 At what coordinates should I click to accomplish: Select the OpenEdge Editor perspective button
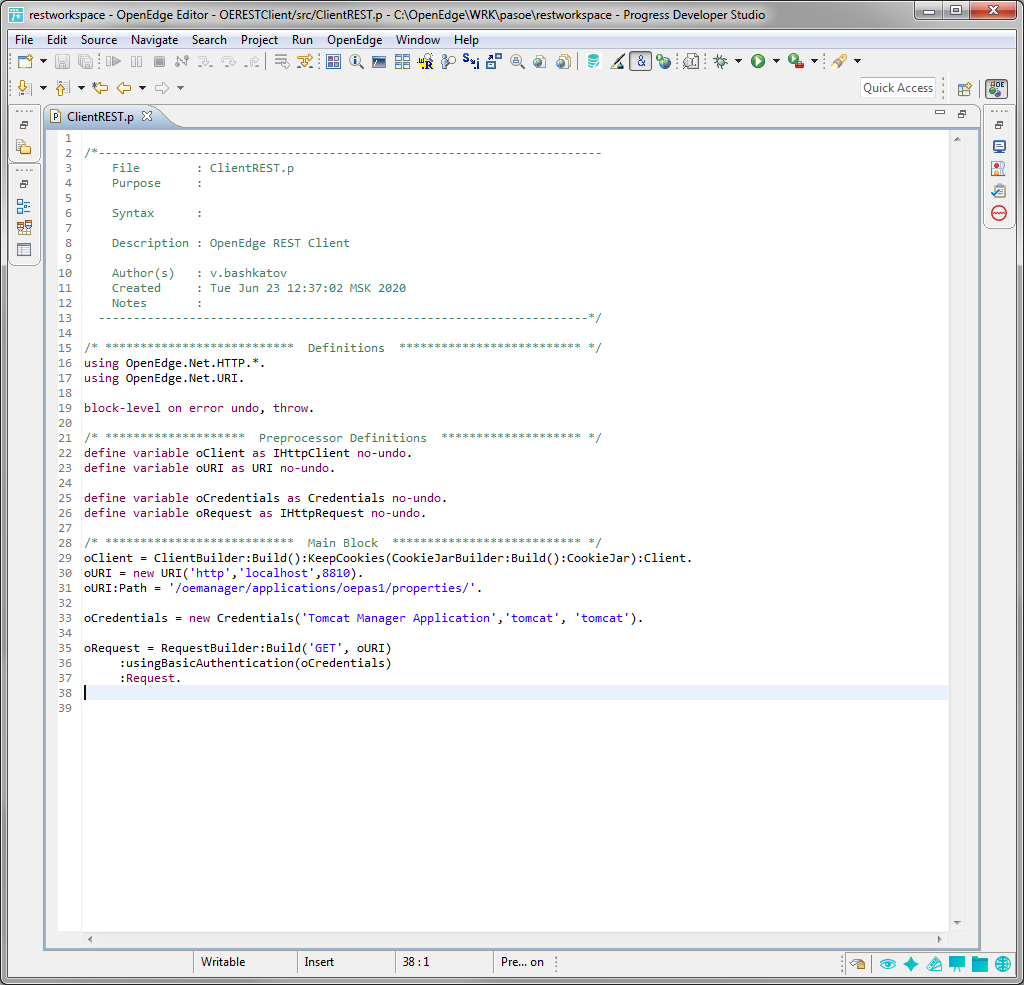pos(997,89)
